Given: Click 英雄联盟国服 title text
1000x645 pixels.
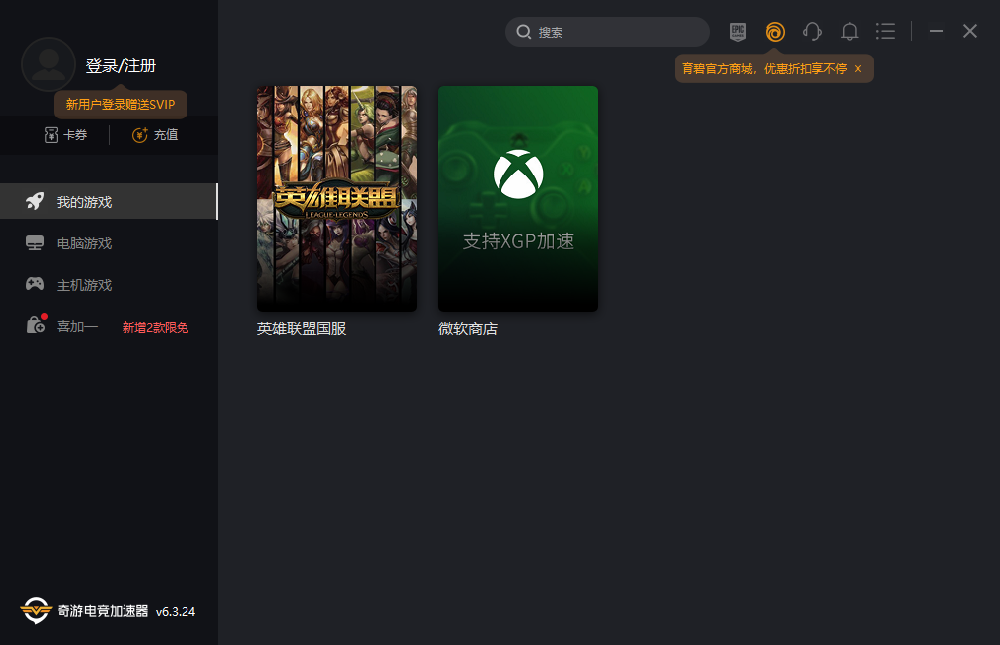Looking at the screenshot, I should 301,329.
